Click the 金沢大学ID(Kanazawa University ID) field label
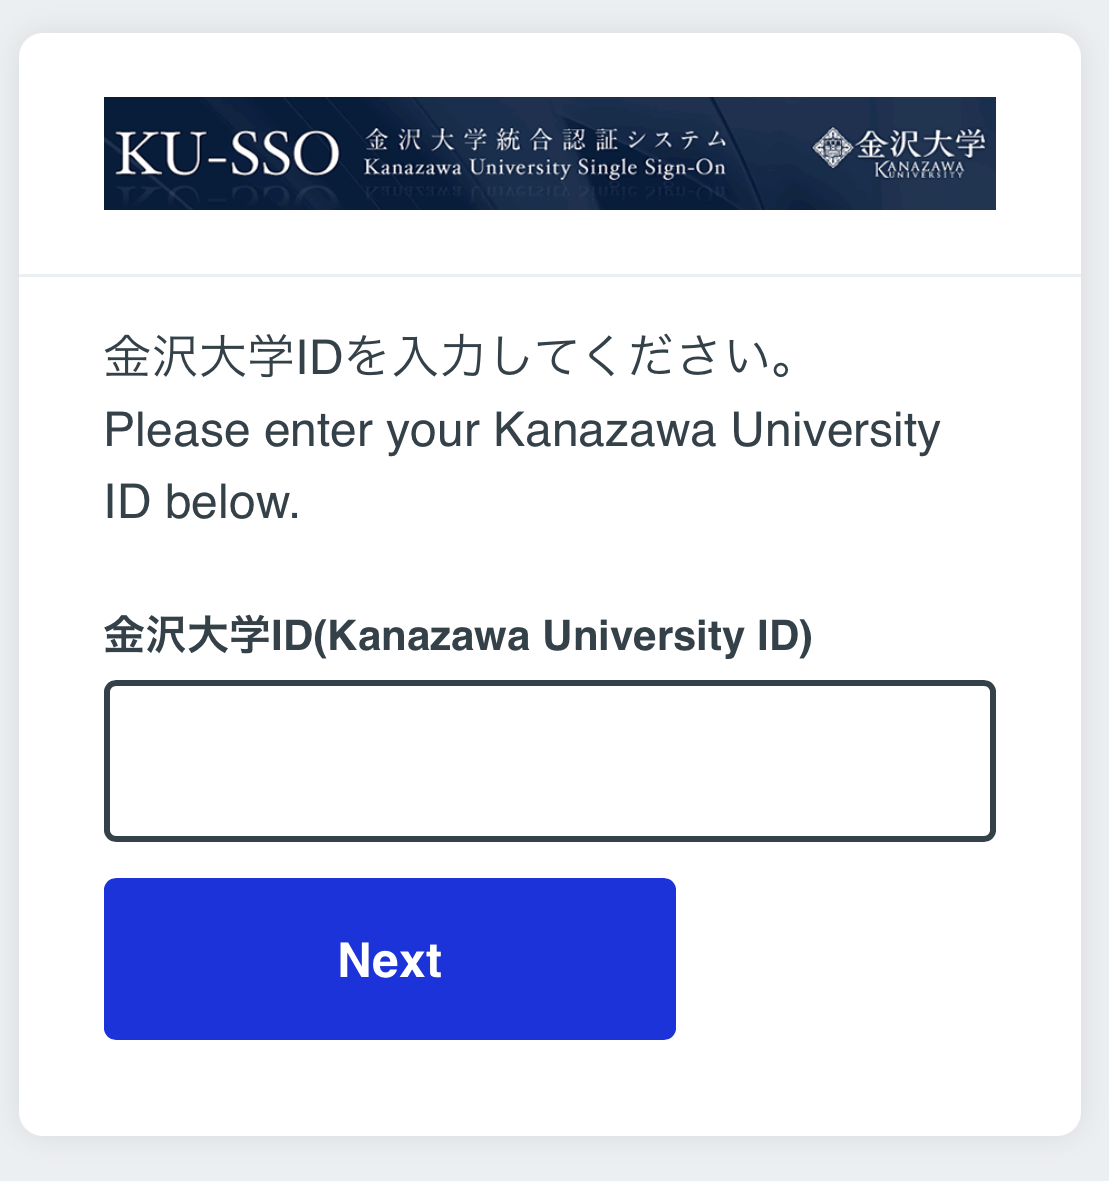 (x=458, y=636)
